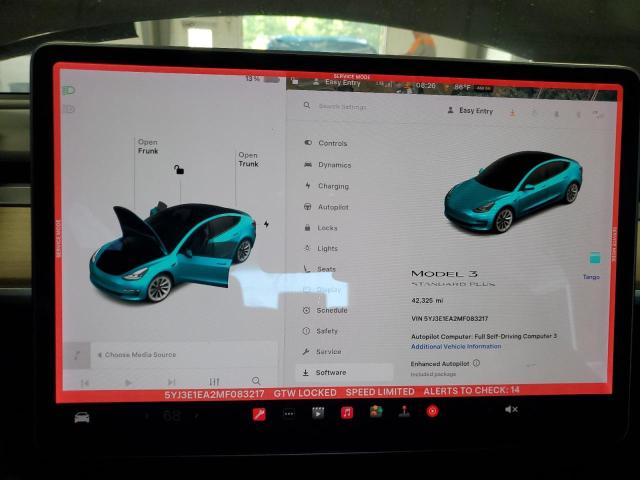This screenshot has width=640, height=480.
Task: Select the Software menu item
Action: pos(344,372)
